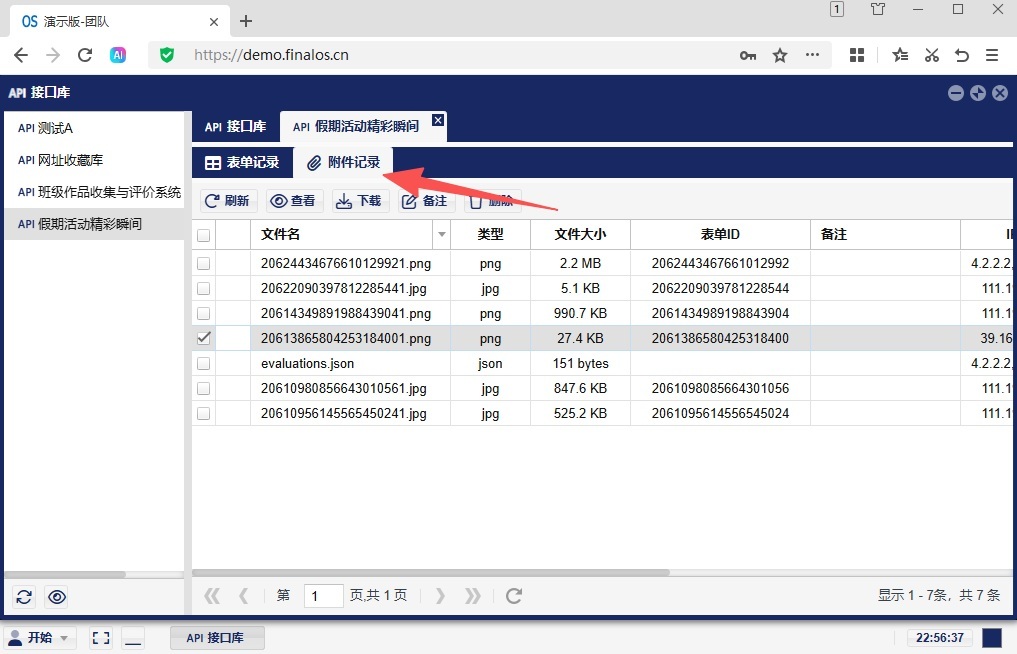Uncheck the 2061386580425318​4001.png row checkbox
This screenshot has width=1017, height=654.
204,338
